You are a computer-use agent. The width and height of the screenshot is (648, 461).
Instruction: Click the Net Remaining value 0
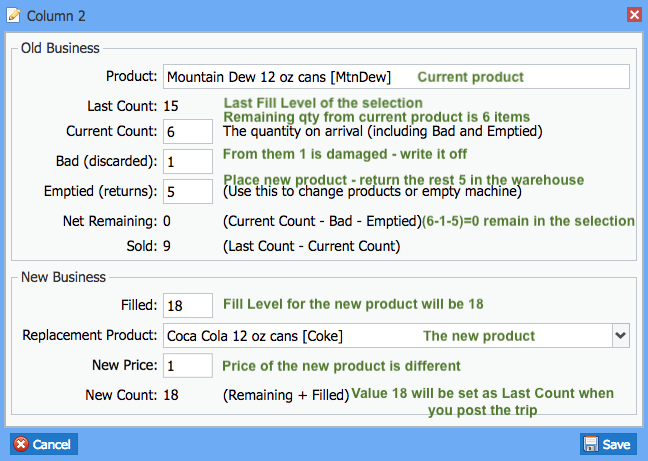click(x=167, y=221)
